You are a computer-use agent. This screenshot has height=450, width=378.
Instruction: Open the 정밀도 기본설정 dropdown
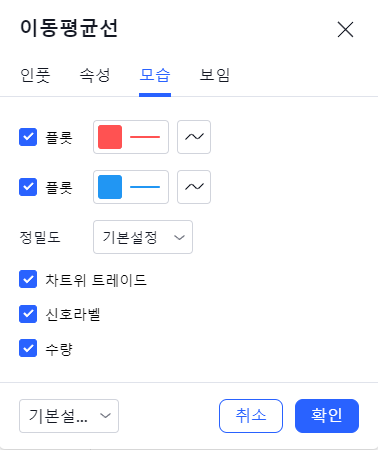[x=143, y=237]
